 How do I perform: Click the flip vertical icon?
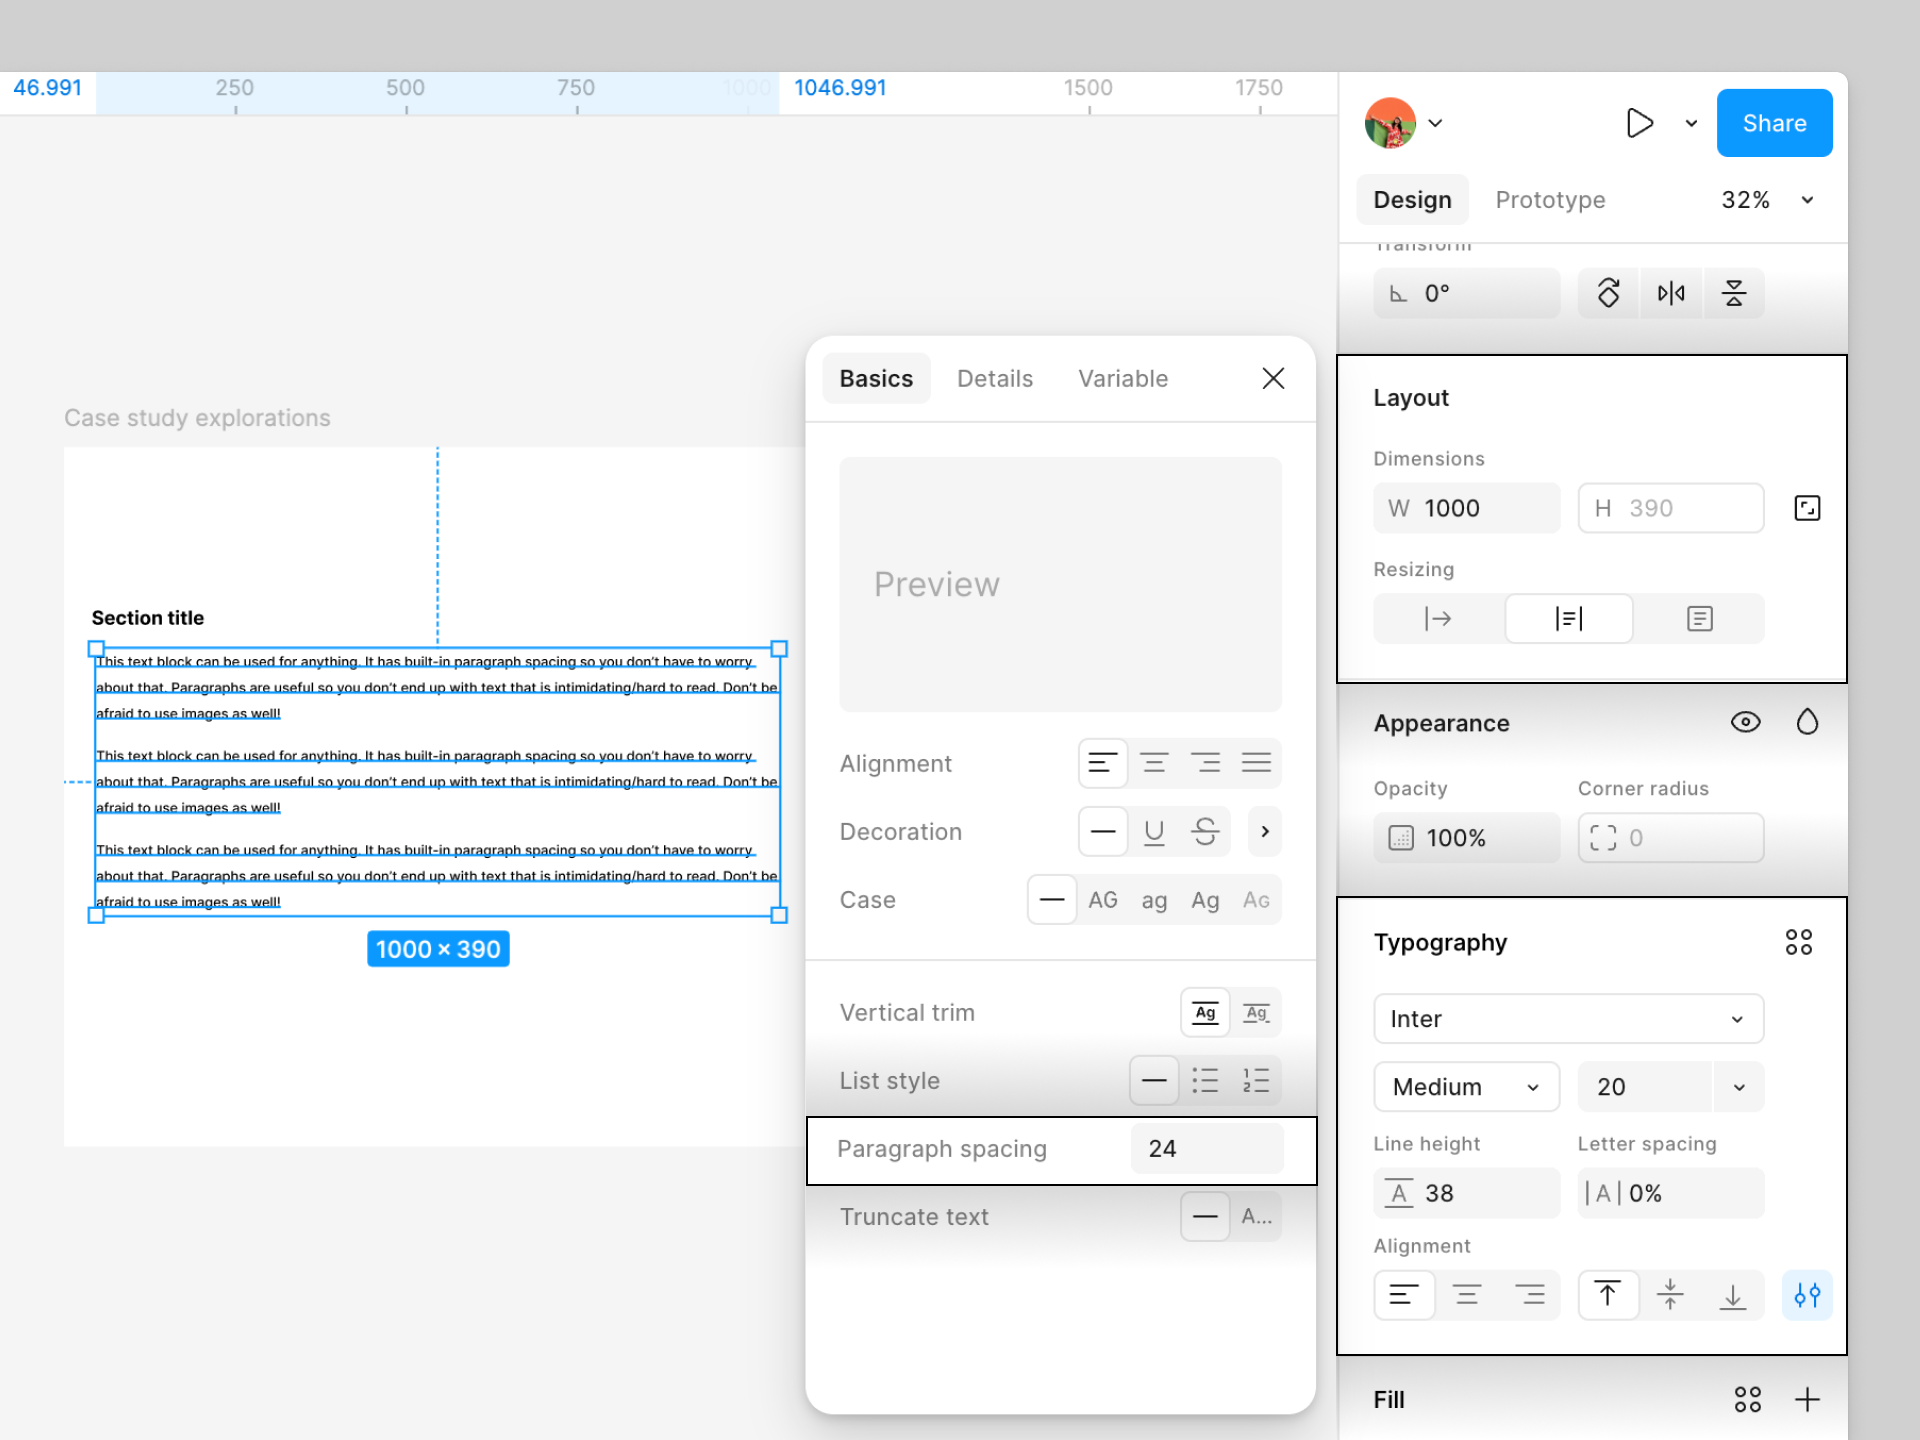click(x=1734, y=293)
